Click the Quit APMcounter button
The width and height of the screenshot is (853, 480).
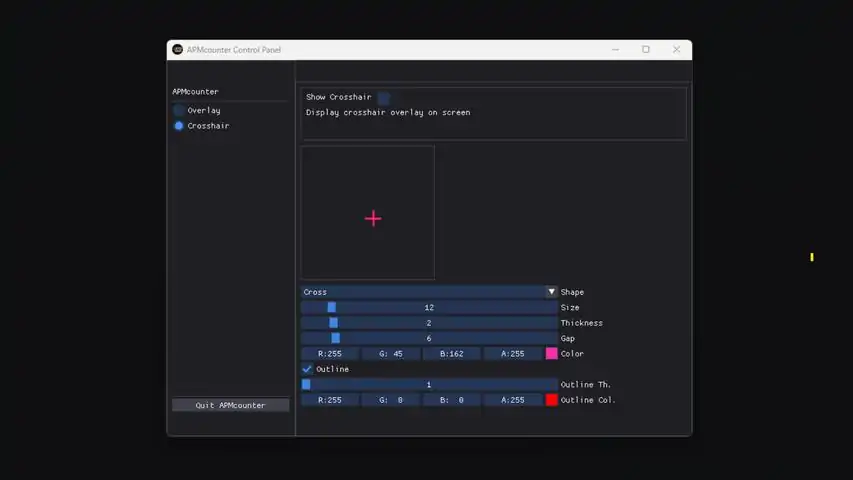(x=231, y=405)
